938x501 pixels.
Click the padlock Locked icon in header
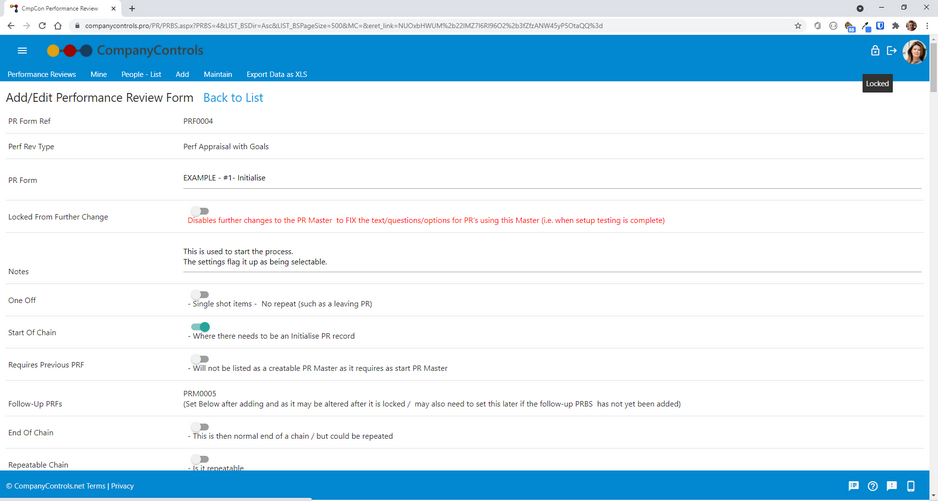click(x=875, y=50)
